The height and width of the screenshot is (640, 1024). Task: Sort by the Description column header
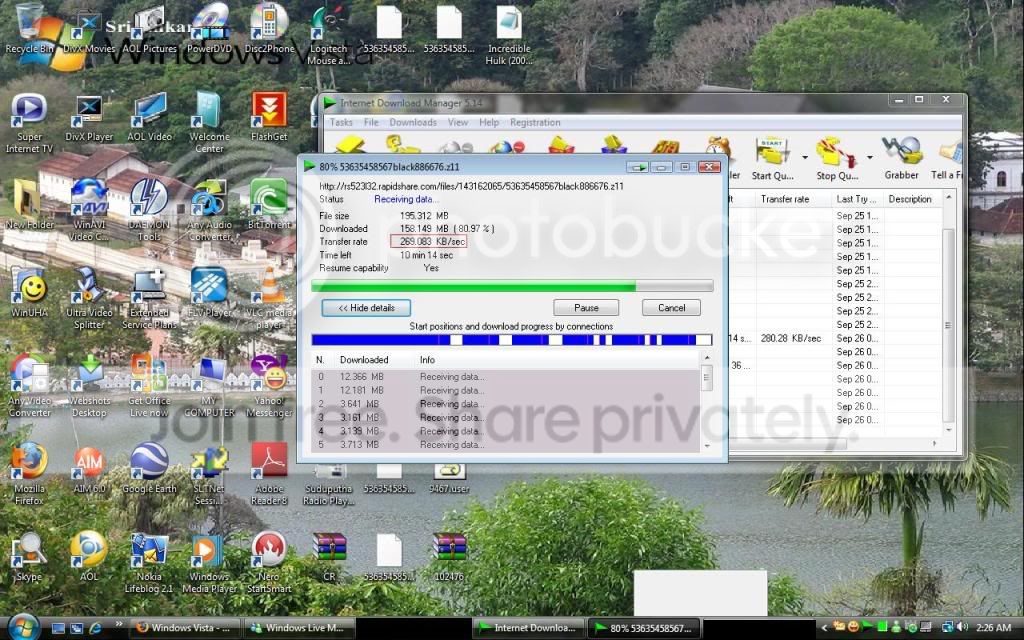tap(910, 199)
